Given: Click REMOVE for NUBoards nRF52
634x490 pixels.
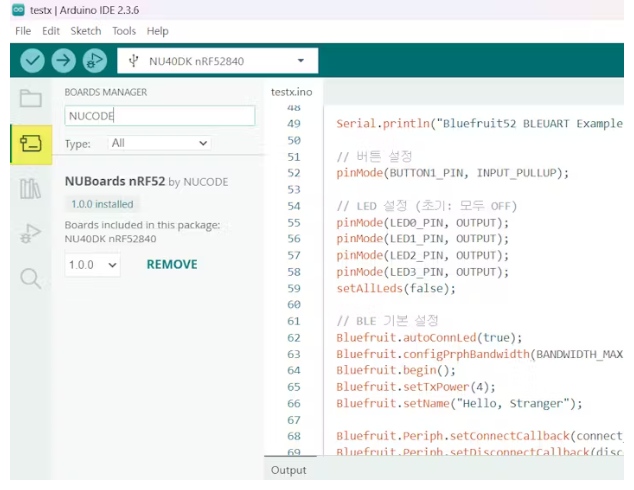Looking at the screenshot, I should [x=172, y=265].
